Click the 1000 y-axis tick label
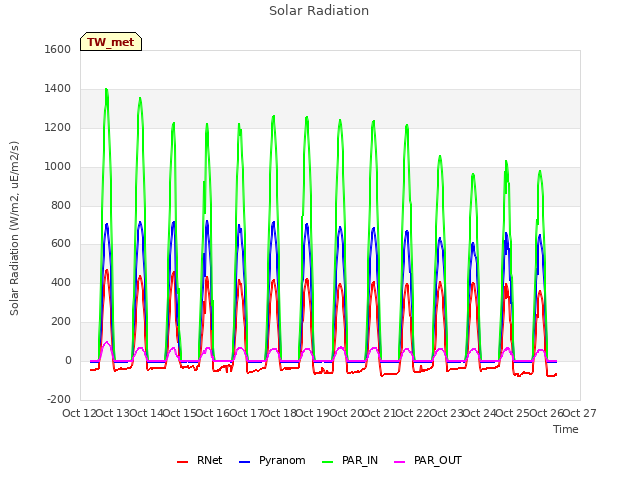The height and width of the screenshot is (480, 640). pyautogui.click(x=58, y=166)
